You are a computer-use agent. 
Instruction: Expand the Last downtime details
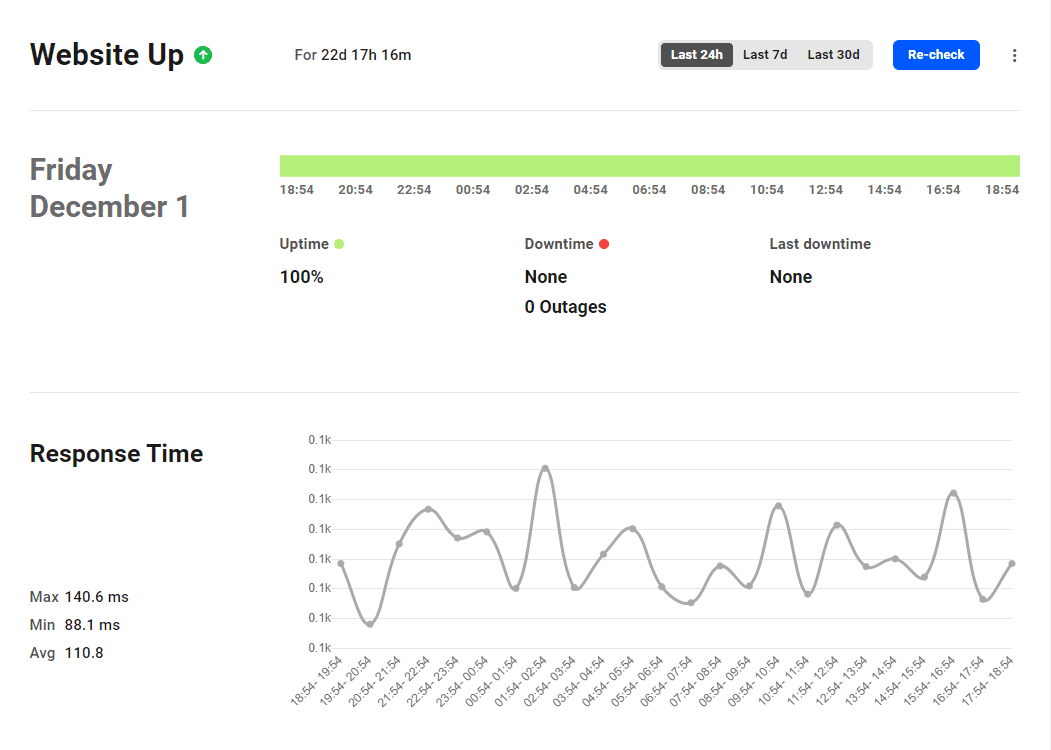820,243
